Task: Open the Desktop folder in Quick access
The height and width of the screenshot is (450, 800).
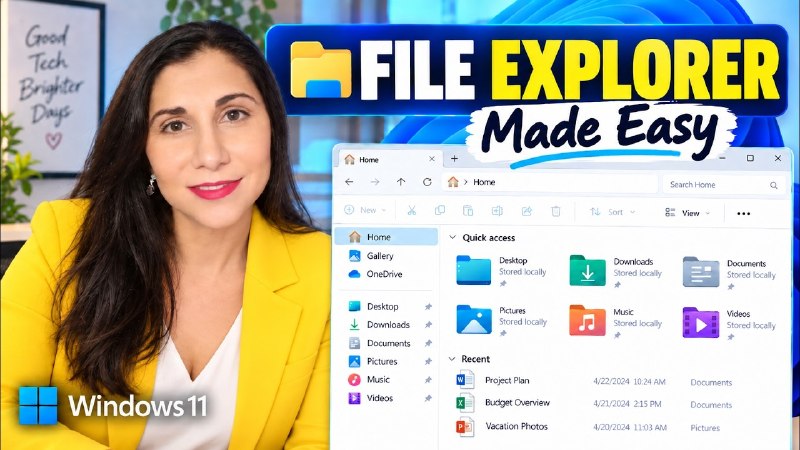Action: (x=473, y=270)
